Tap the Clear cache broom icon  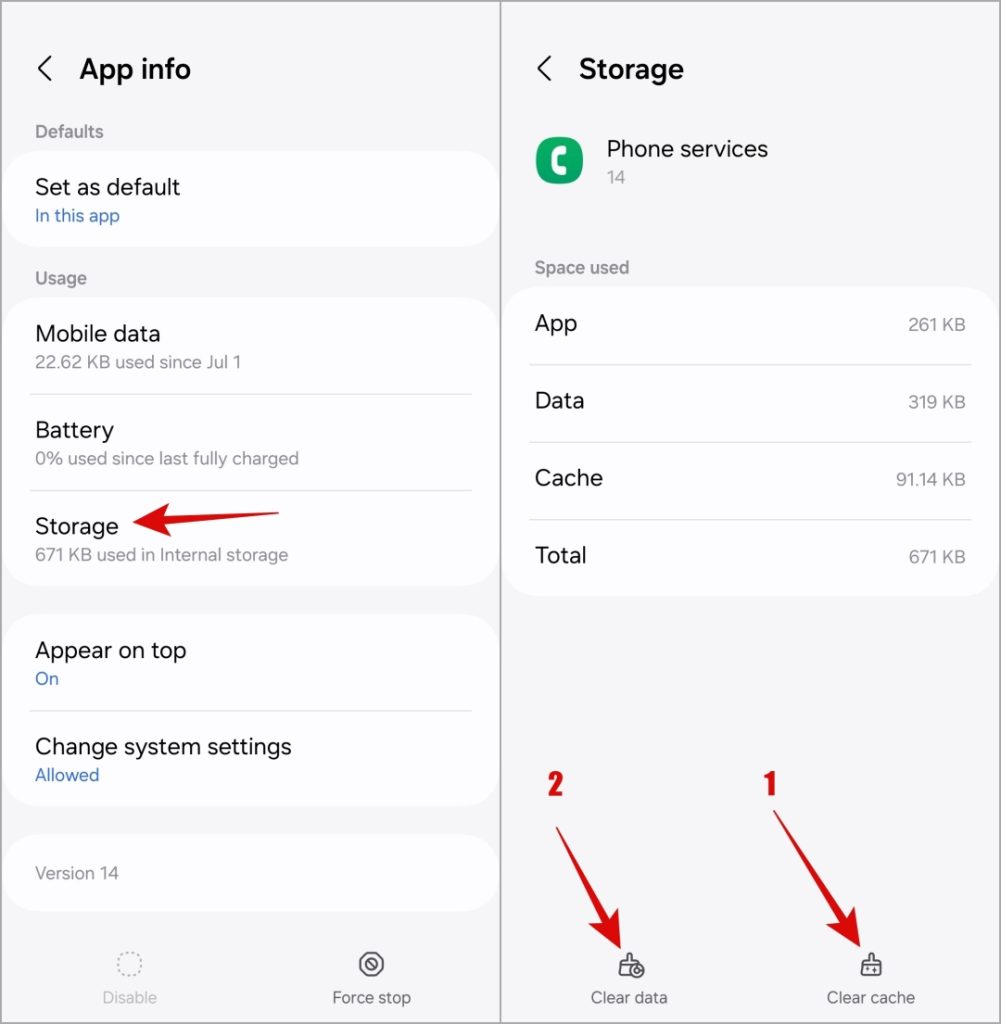click(870, 965)
